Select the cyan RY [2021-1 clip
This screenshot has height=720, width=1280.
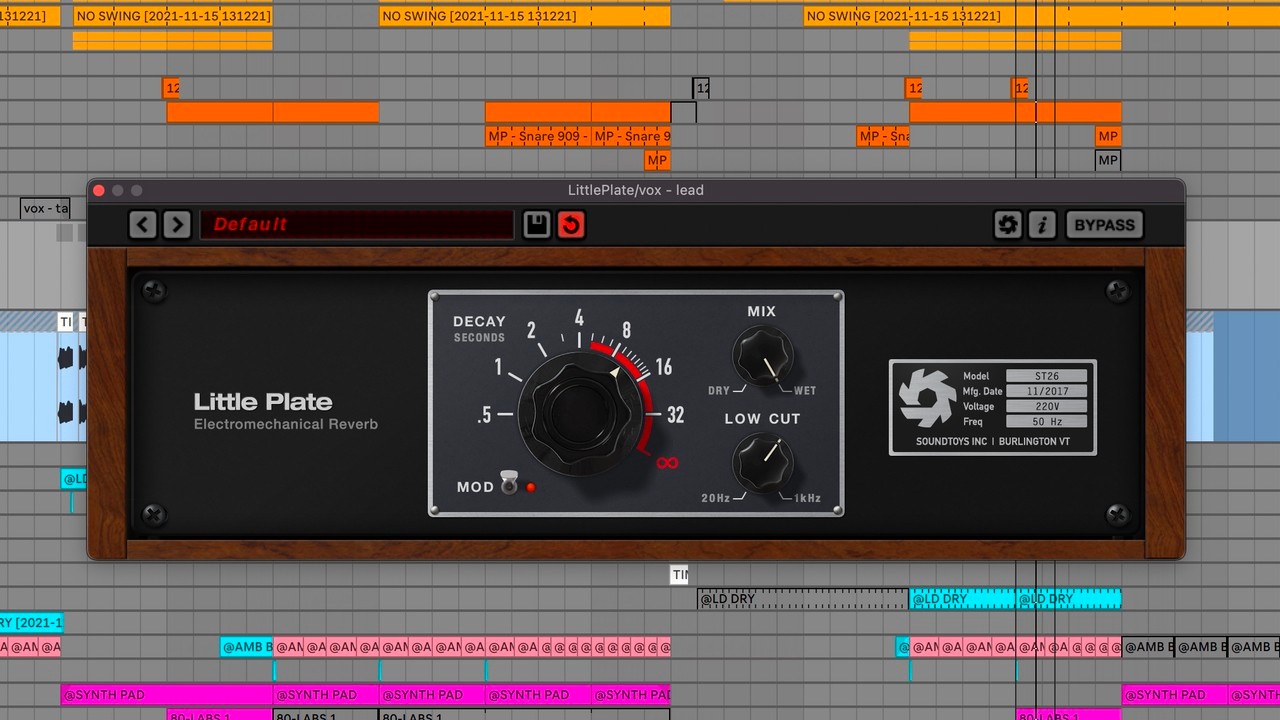[x=31, y=623]
